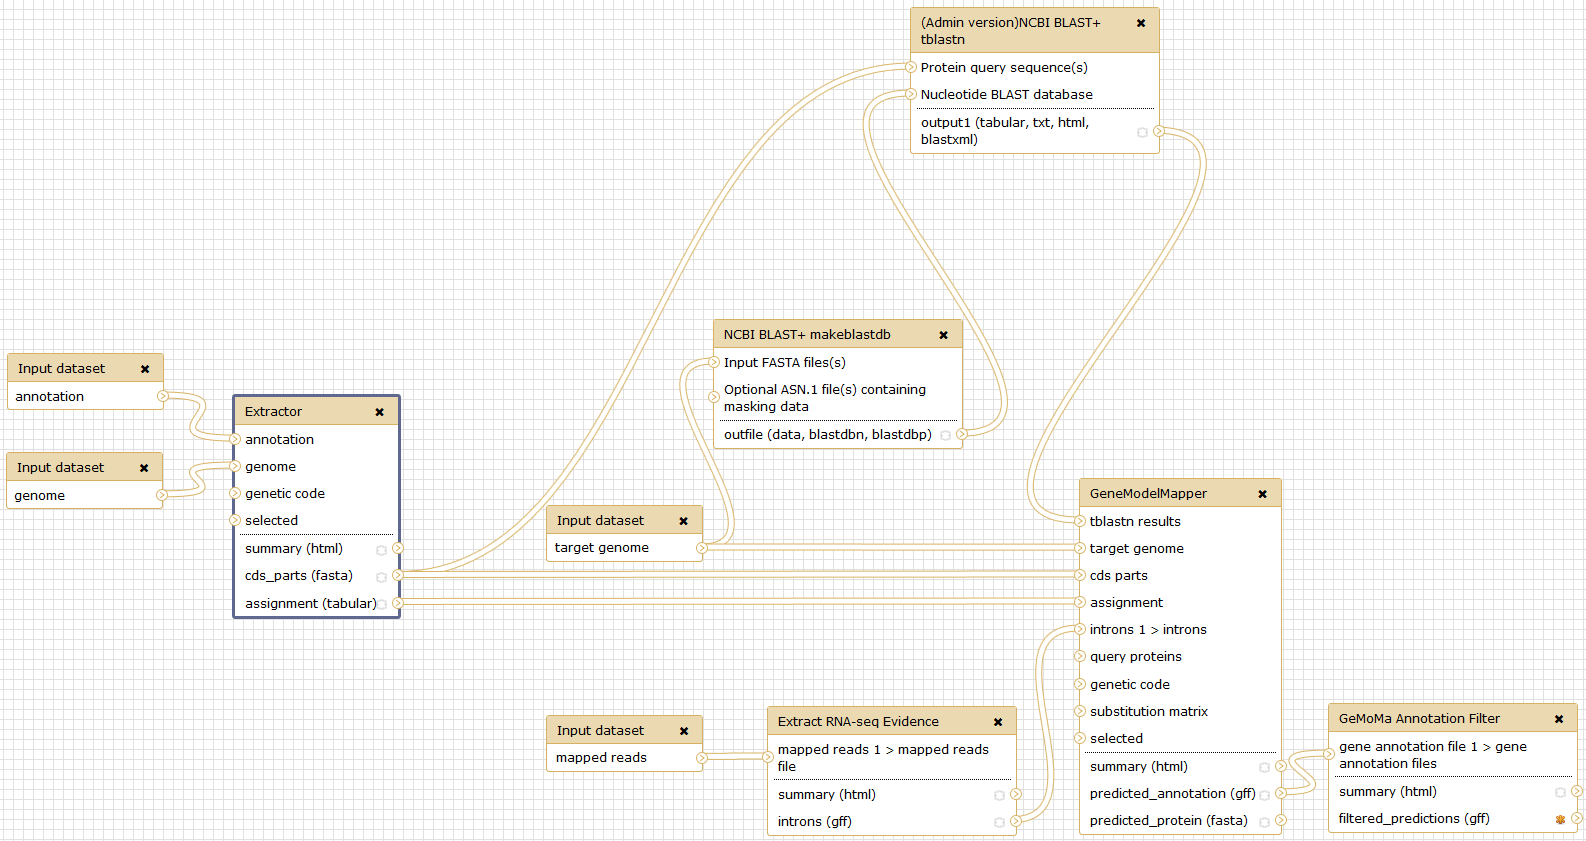
Task: Remove the Extractor node with its X icon
Action: [x=379, y=412]
